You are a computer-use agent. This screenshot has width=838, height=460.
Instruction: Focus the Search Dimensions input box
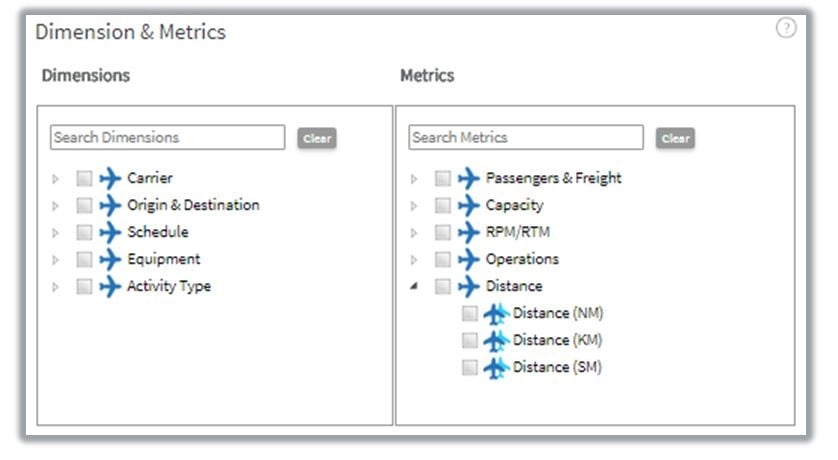click(x=167, y=138)
